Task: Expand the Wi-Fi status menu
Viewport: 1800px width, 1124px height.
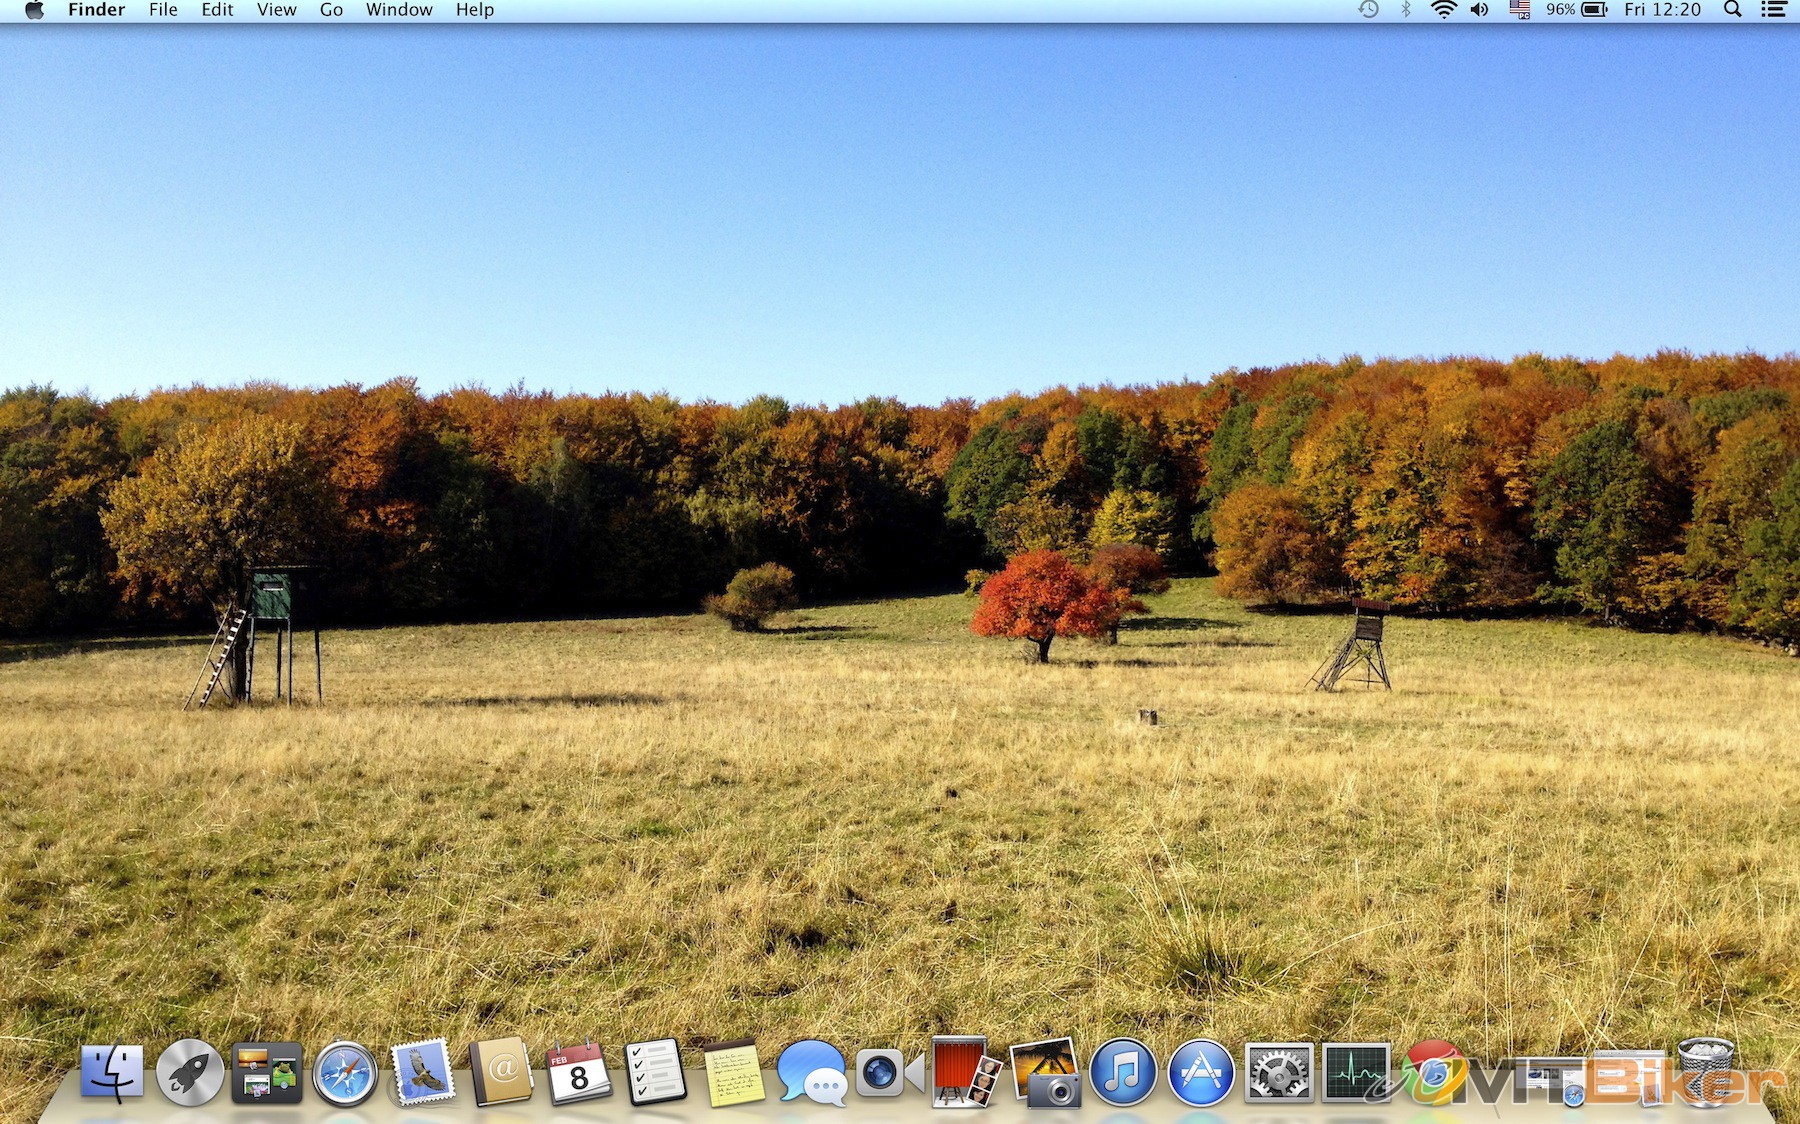Action: (1443, 10)
